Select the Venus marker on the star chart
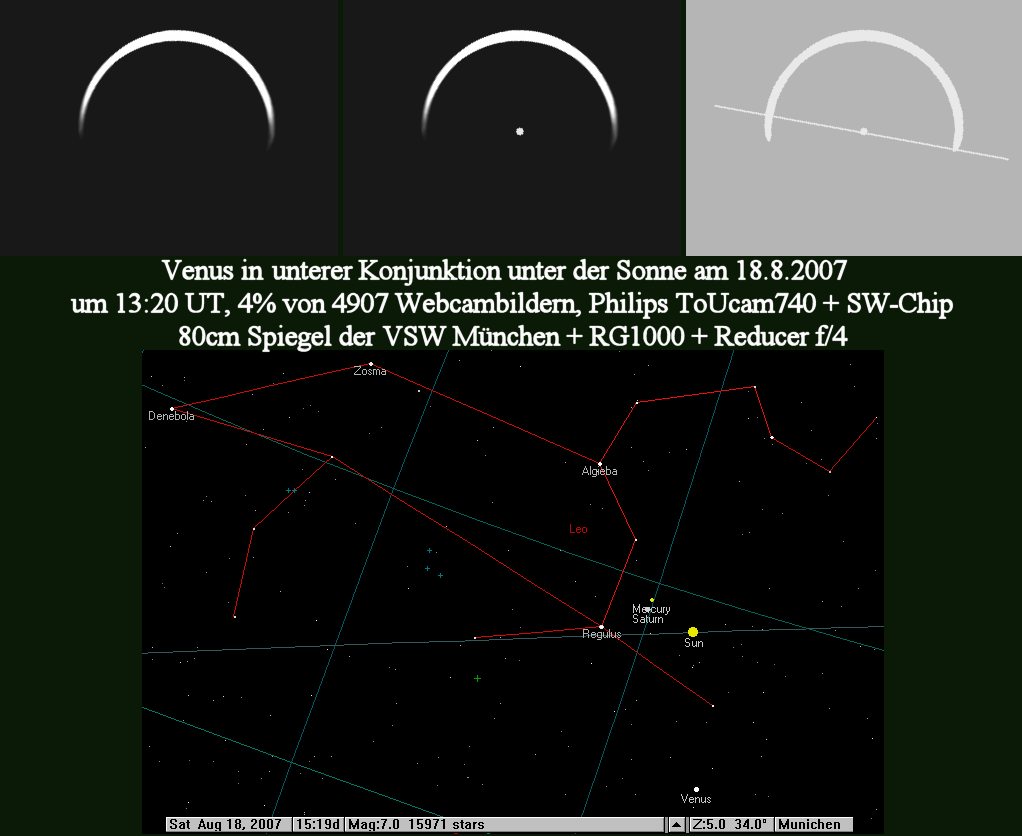Image resolution: width=1022 pixels, height=836 pixels. (x=696, y=789)
